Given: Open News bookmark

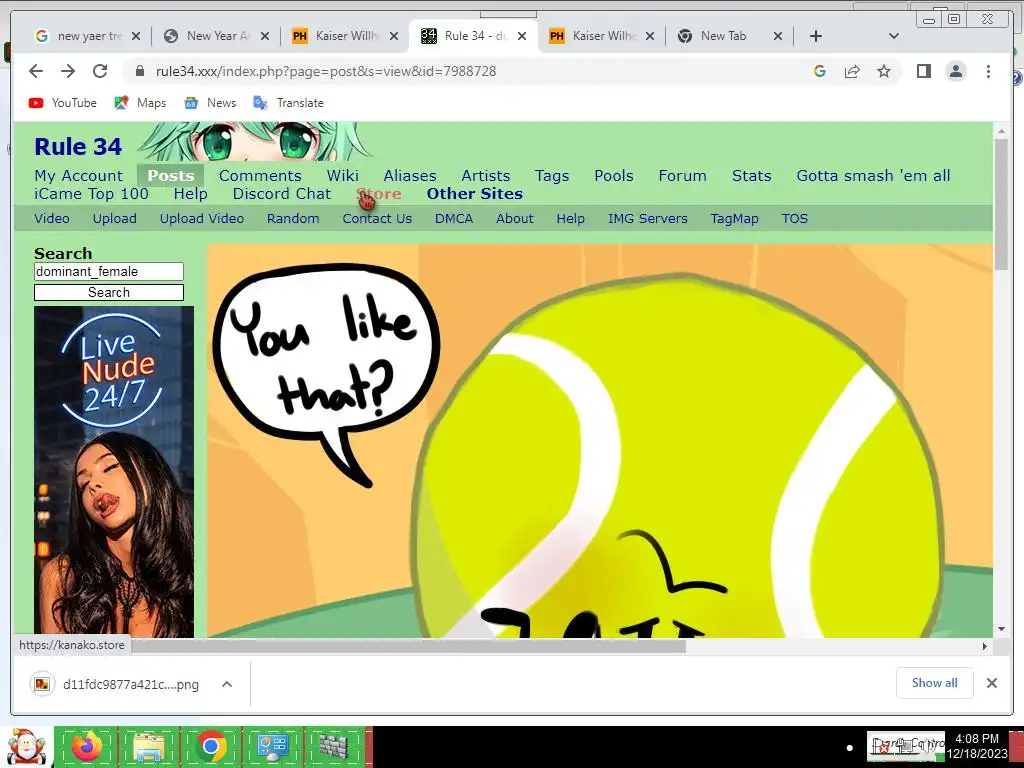Looking at the screenshot, I should [x=210, y=103].
